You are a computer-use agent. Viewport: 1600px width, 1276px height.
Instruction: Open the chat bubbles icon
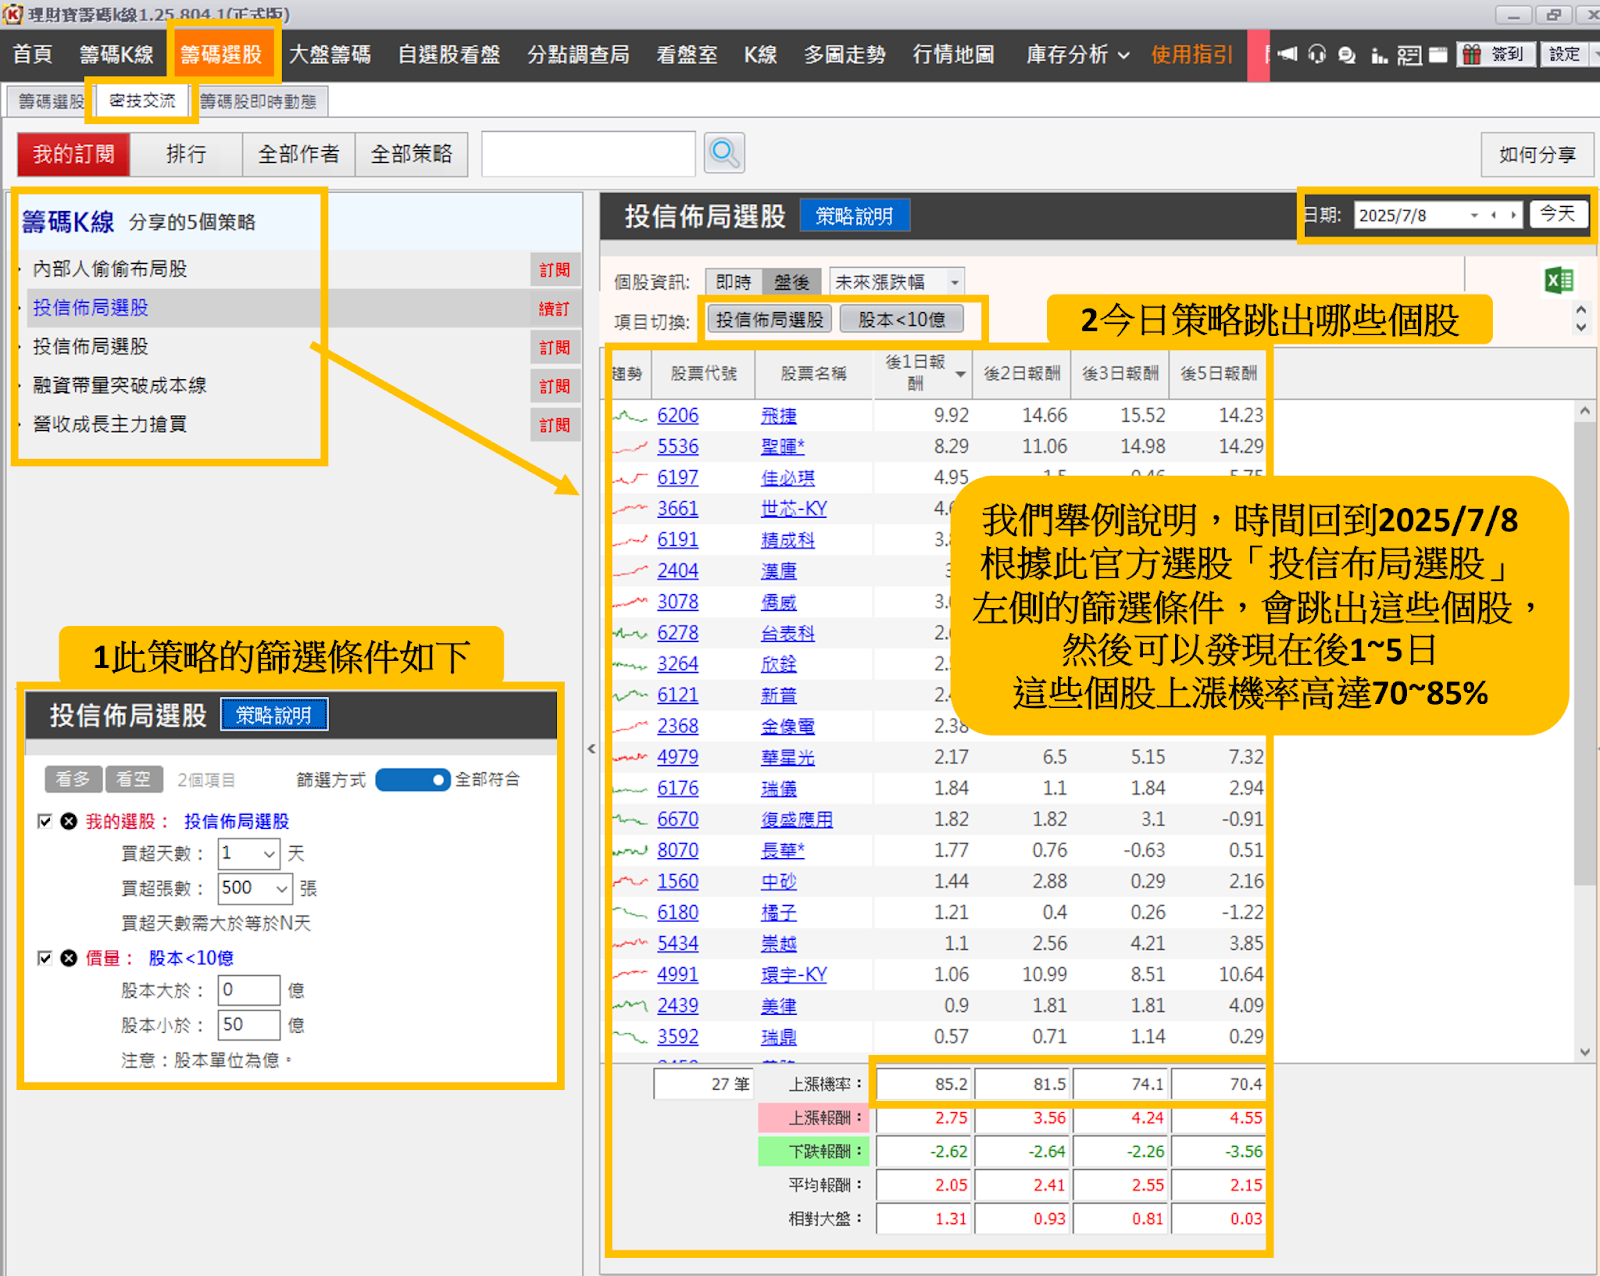(x=1347, y=55)
